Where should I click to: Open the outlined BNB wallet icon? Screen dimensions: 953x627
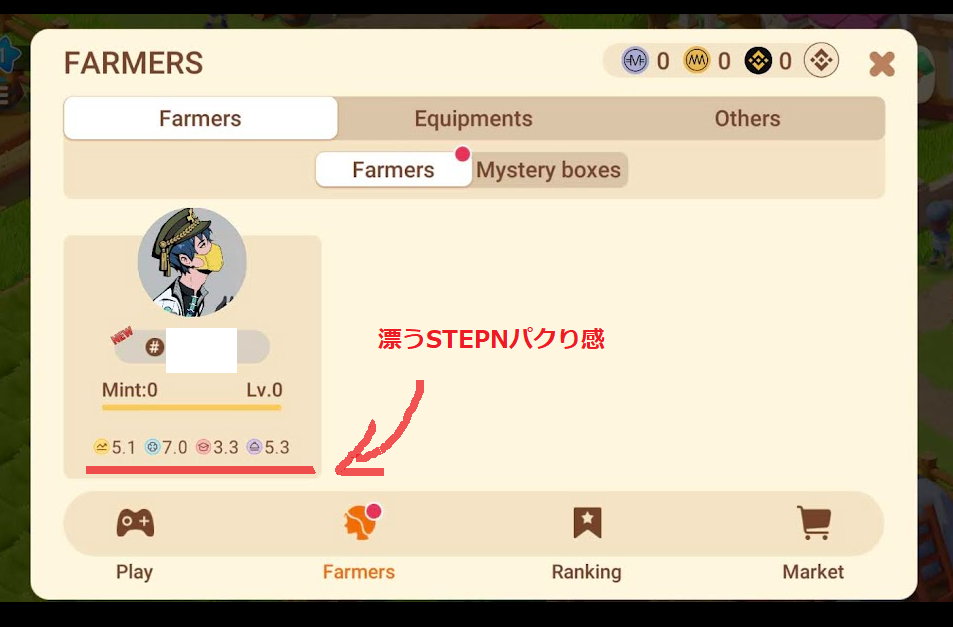[821, 61]
